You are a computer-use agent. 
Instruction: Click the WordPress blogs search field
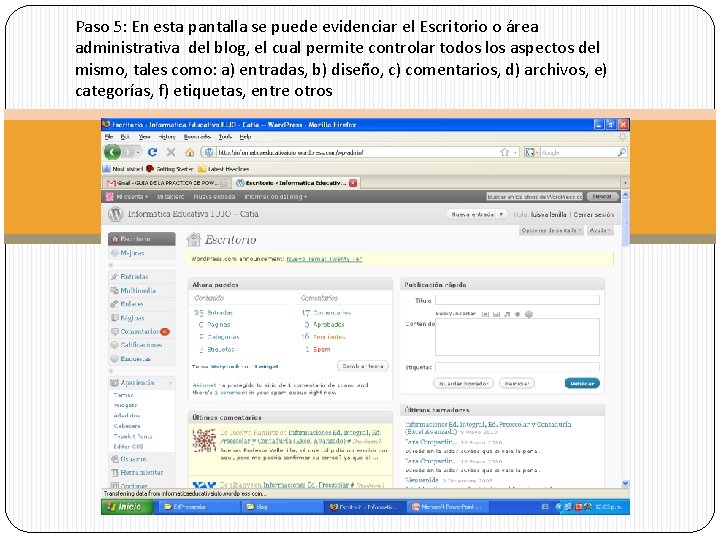click(x=534, y=197)
